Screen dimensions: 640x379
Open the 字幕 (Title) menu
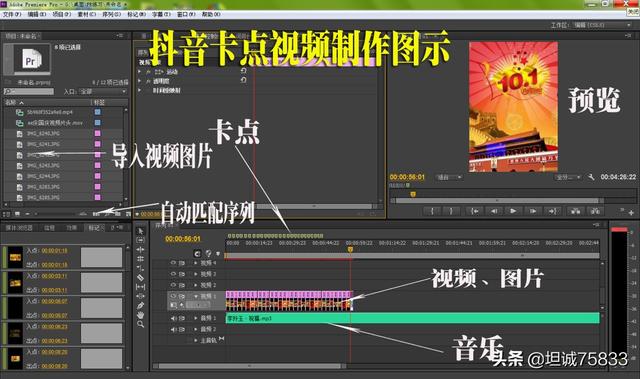pos(161,14)
